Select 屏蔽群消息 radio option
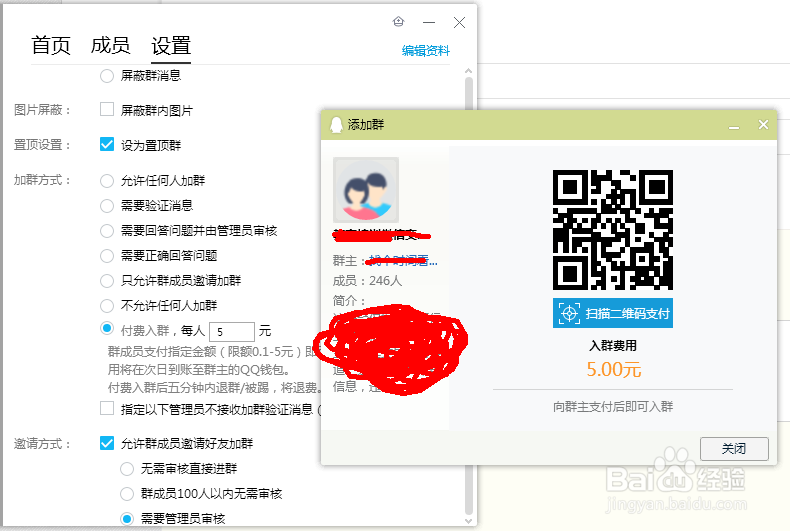Image resolution: width=790 pixels, height=531 pixels. 106,76
